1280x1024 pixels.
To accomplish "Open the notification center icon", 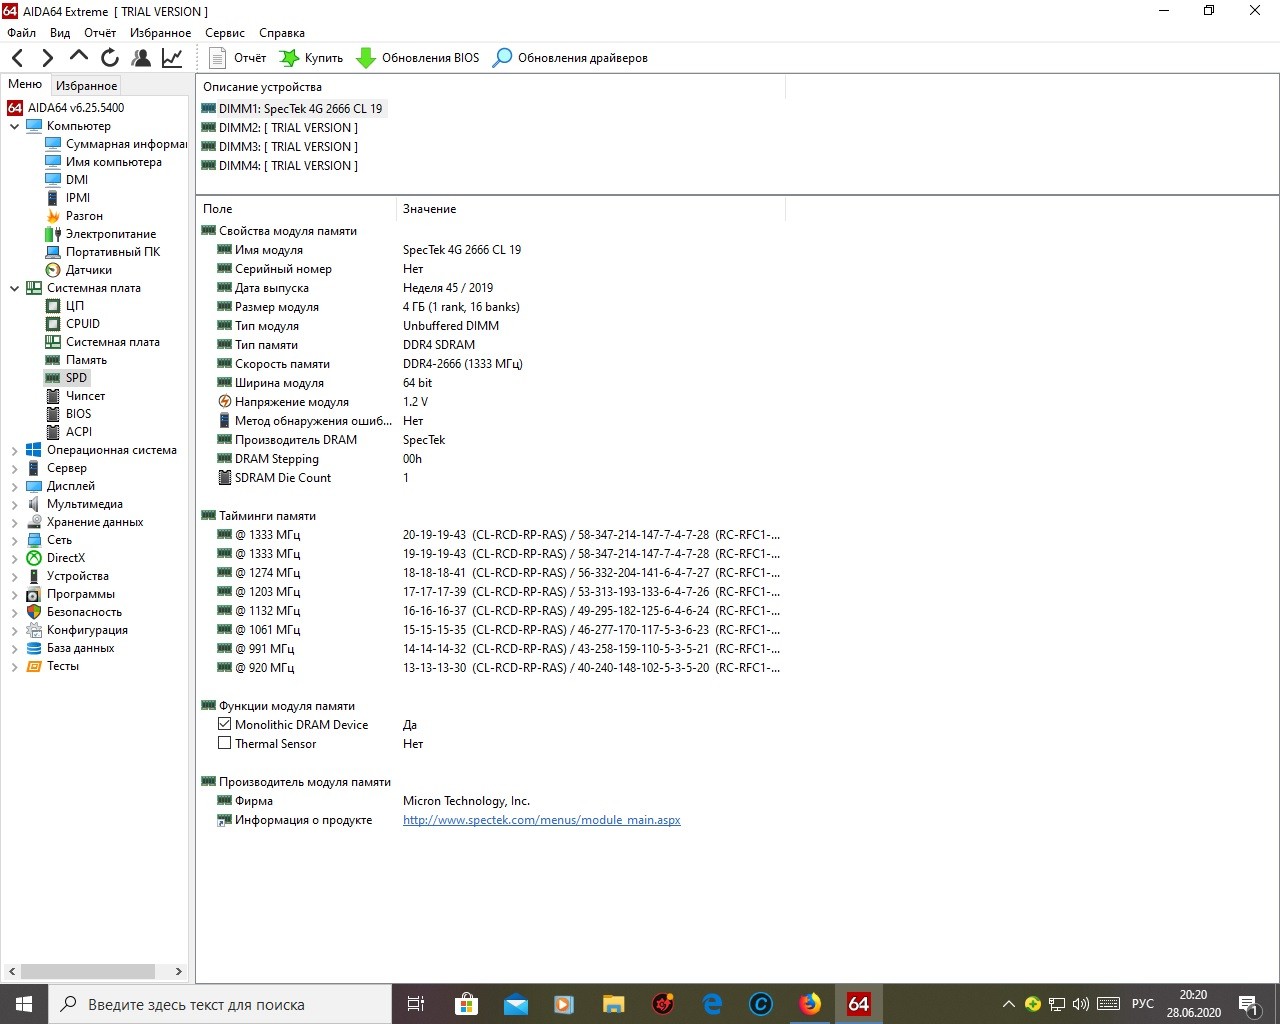I will 1248,1004.
